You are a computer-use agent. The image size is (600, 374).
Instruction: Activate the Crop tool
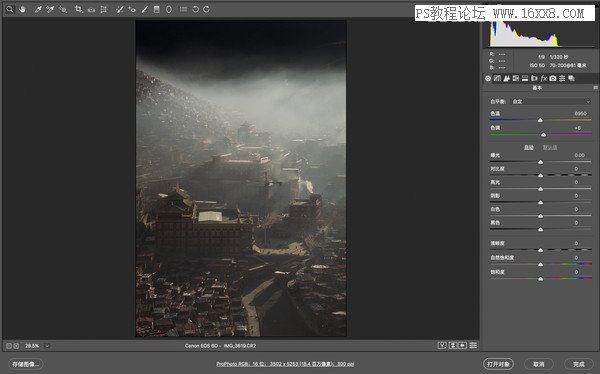click(78, 9)
